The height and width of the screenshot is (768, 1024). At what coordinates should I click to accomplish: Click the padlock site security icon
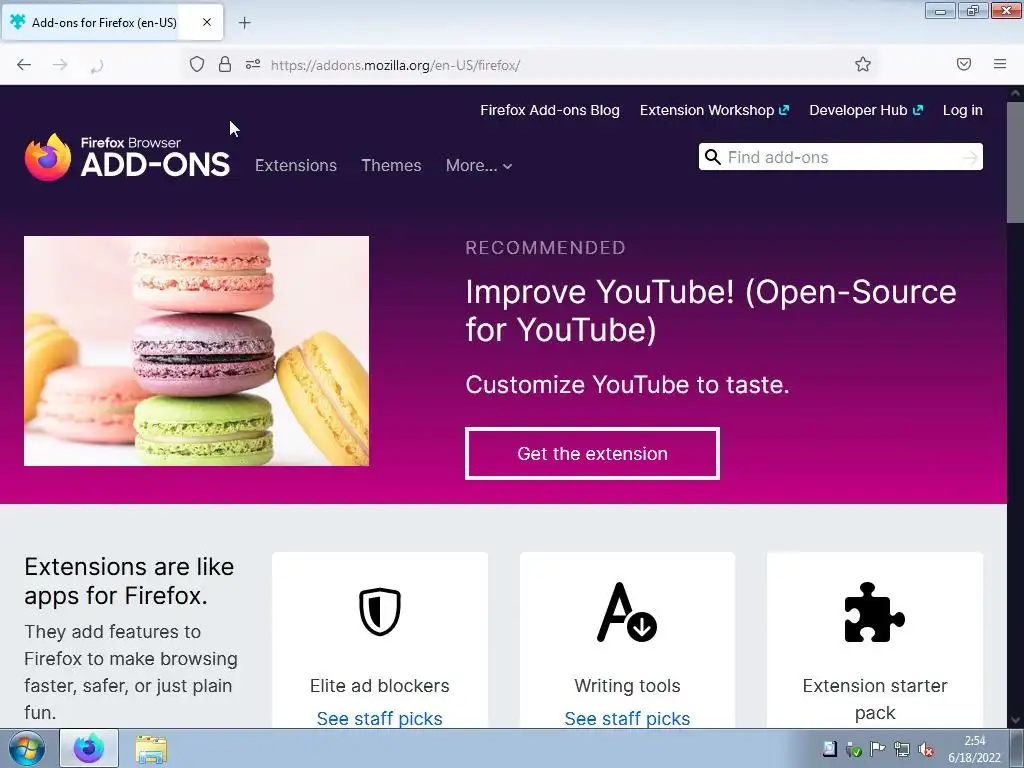225,64
